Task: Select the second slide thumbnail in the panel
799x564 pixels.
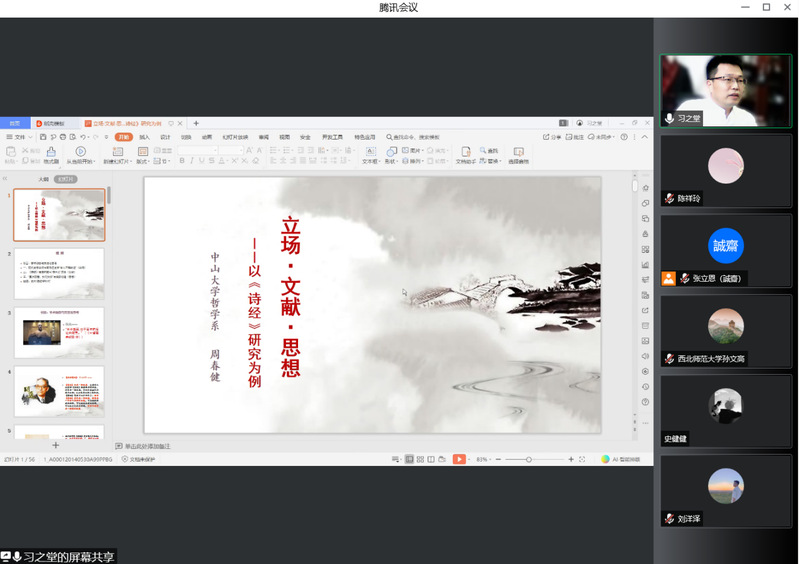Action: click(59, 273)
